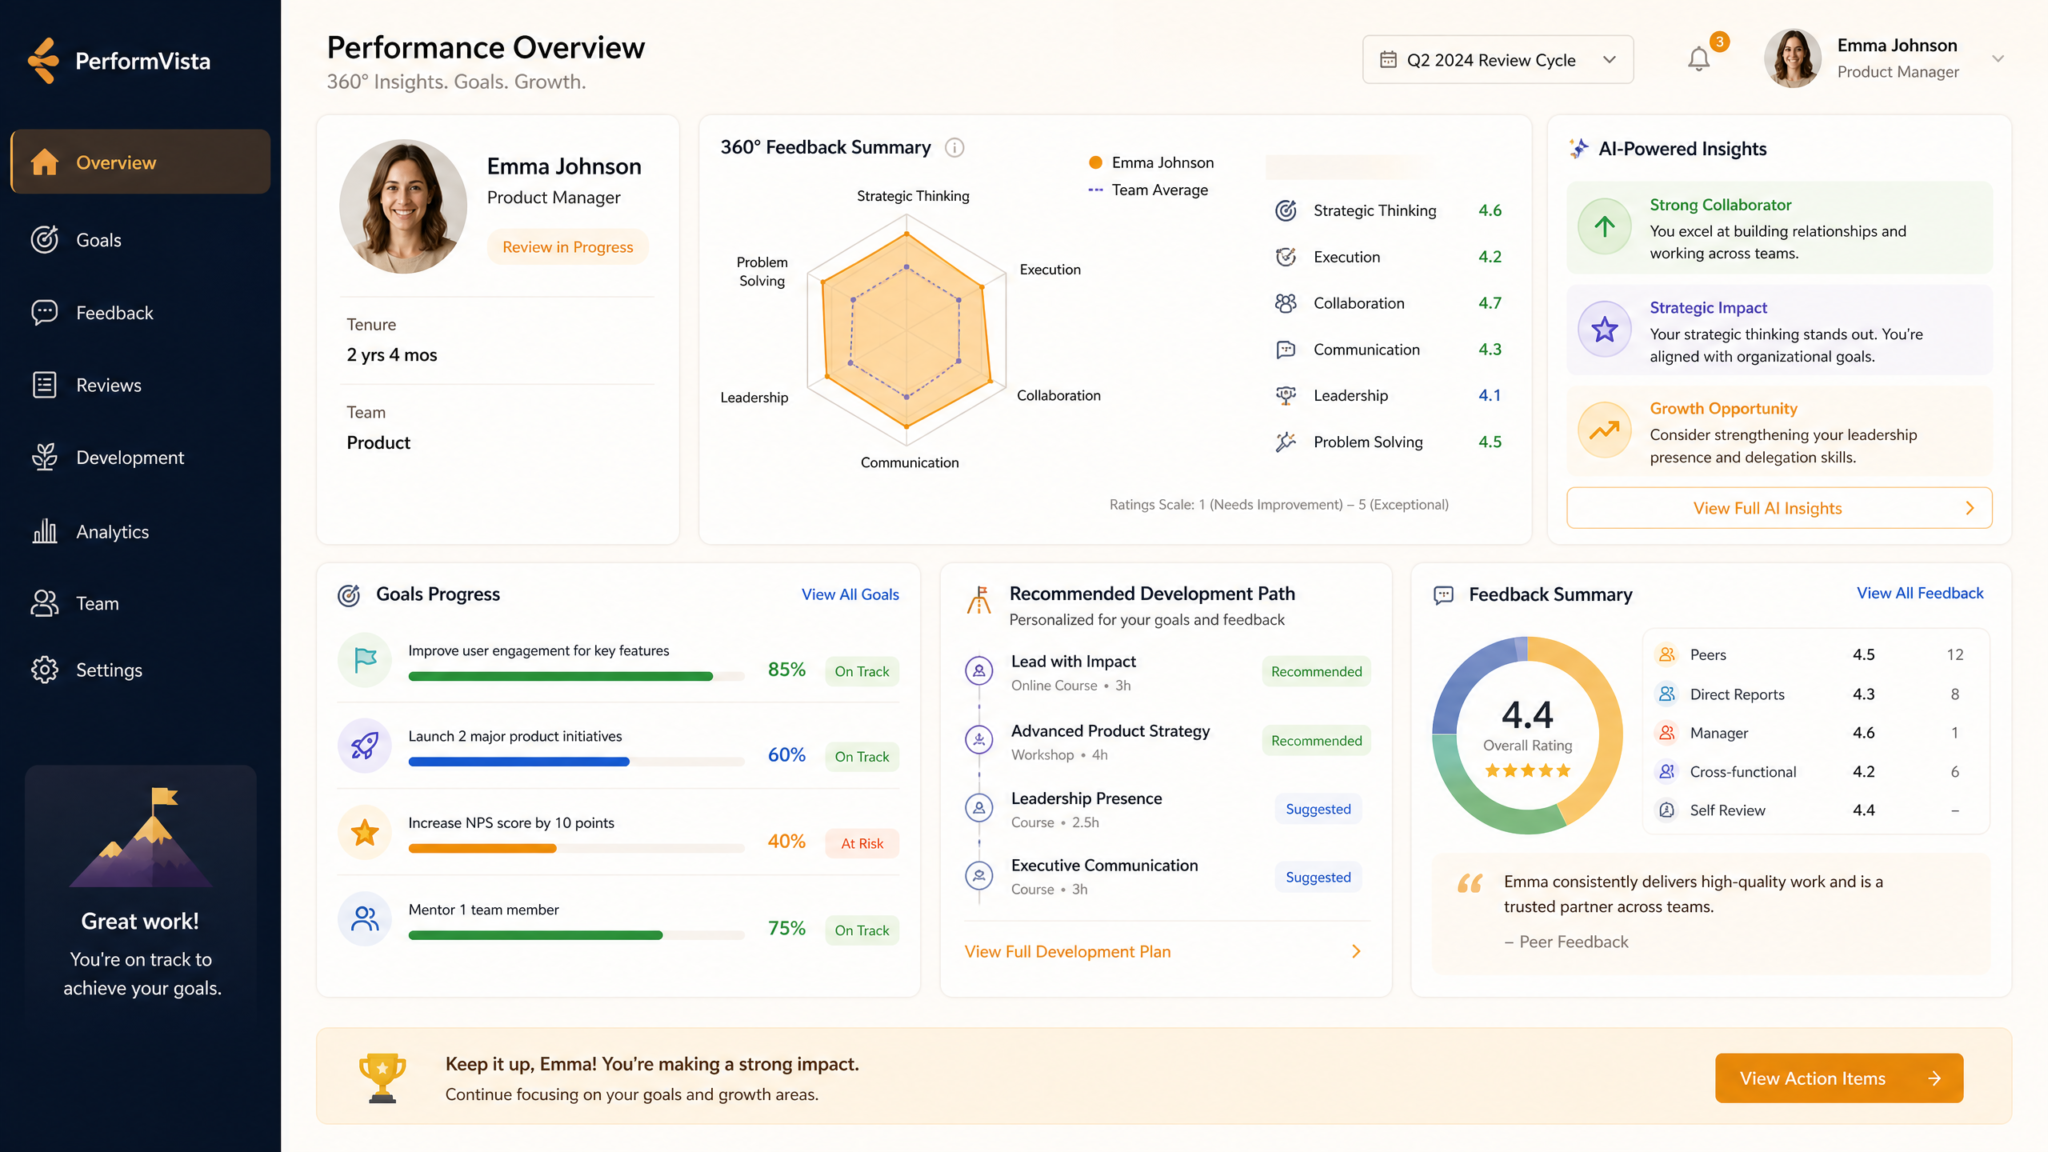
Task: Click the rocket icon for product initiatives goal
Action: tap(365, 746)
